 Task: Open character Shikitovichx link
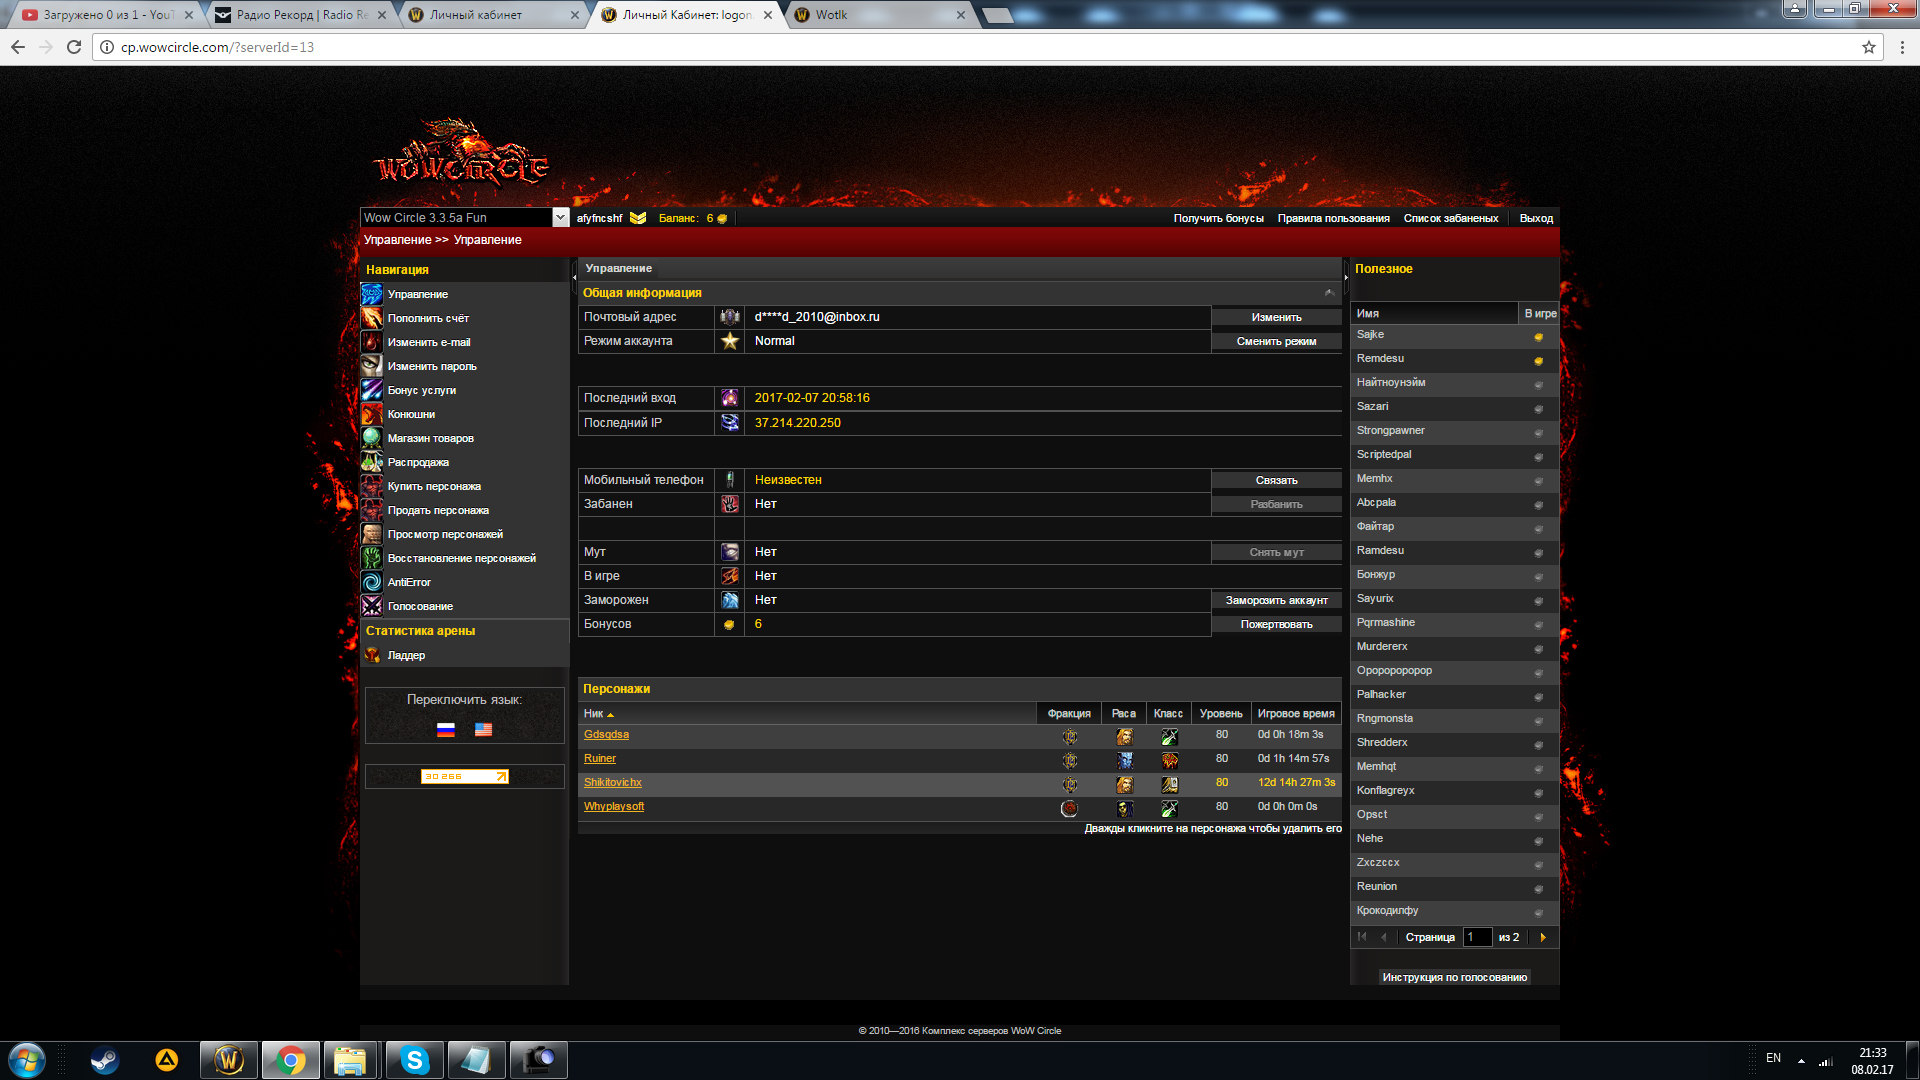point(613,783)
